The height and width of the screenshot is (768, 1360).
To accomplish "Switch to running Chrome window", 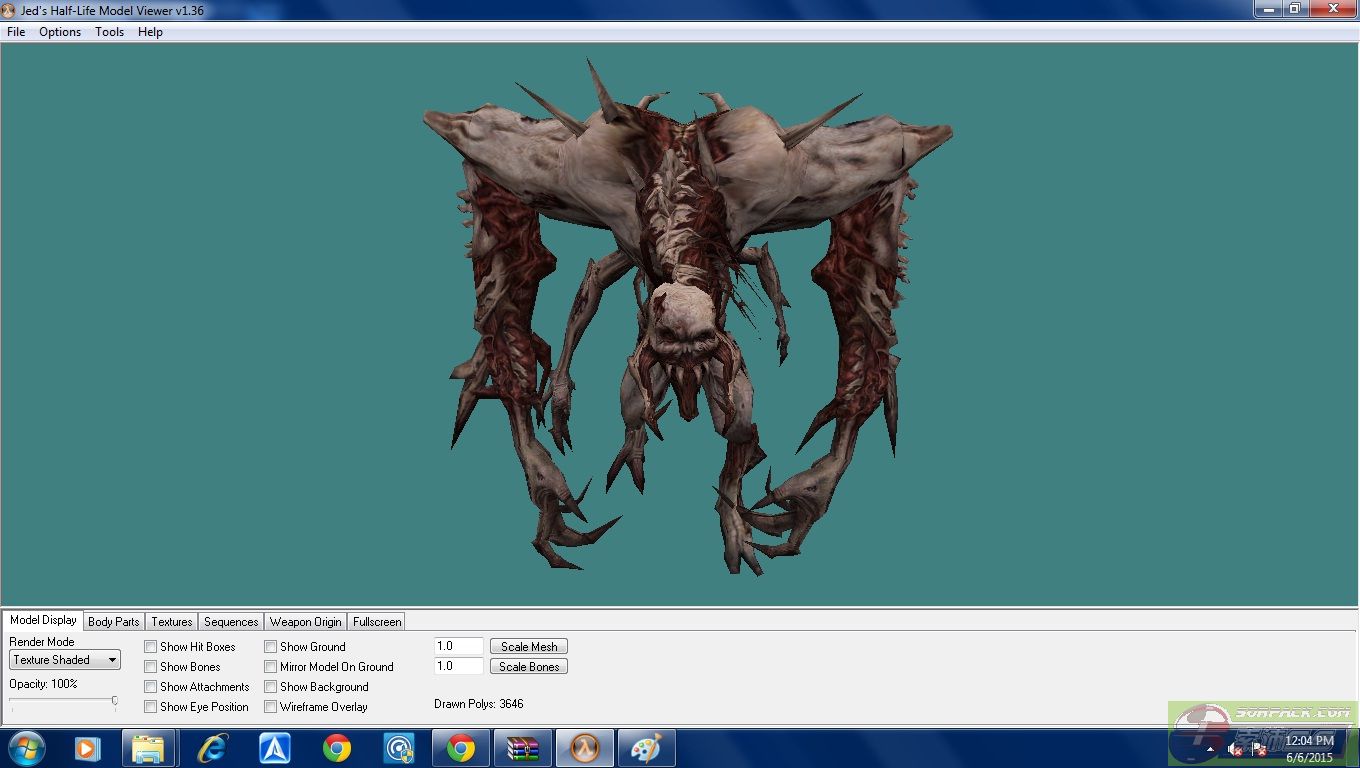I will pos(461,748).
